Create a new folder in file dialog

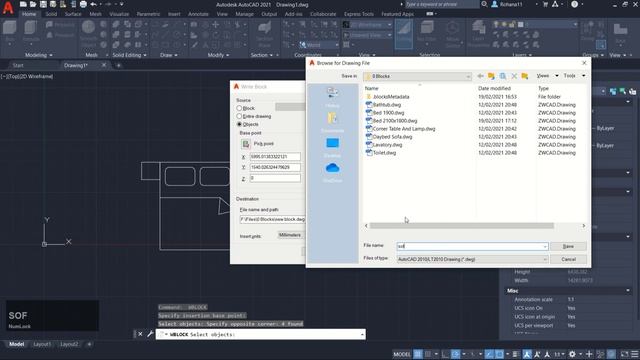pyautogui.click(x=525, y=76)
